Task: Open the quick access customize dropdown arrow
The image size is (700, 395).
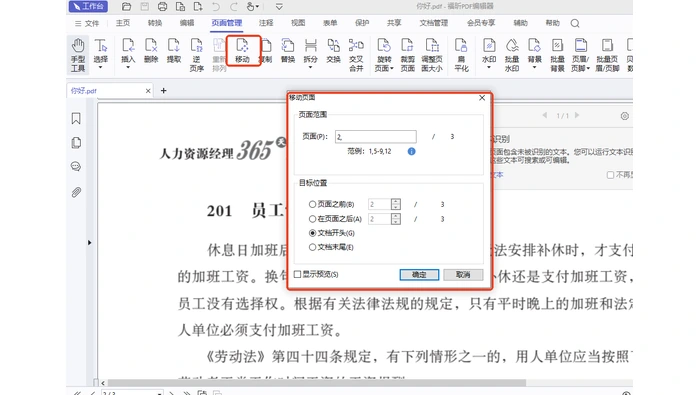Action: 279,7
